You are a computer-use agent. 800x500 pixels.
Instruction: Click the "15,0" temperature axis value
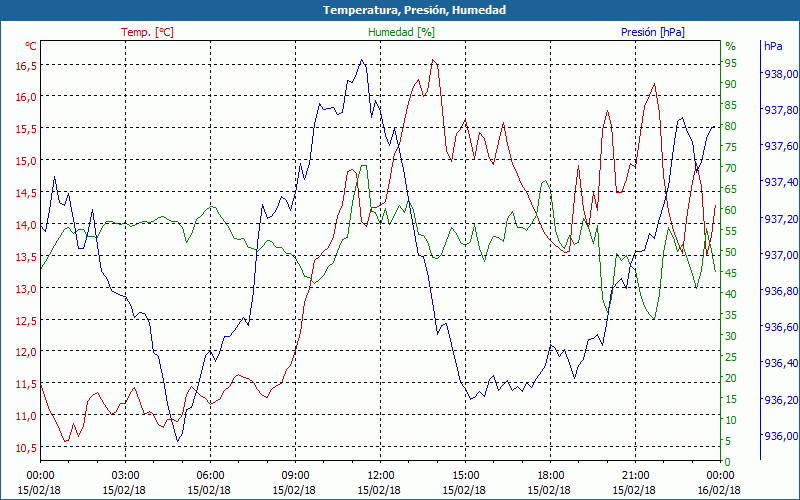pos(26,161)
